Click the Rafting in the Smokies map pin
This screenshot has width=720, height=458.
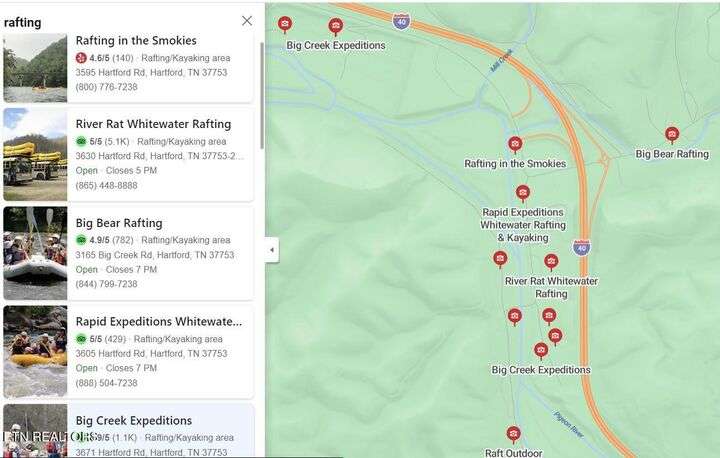pos(515,144)
